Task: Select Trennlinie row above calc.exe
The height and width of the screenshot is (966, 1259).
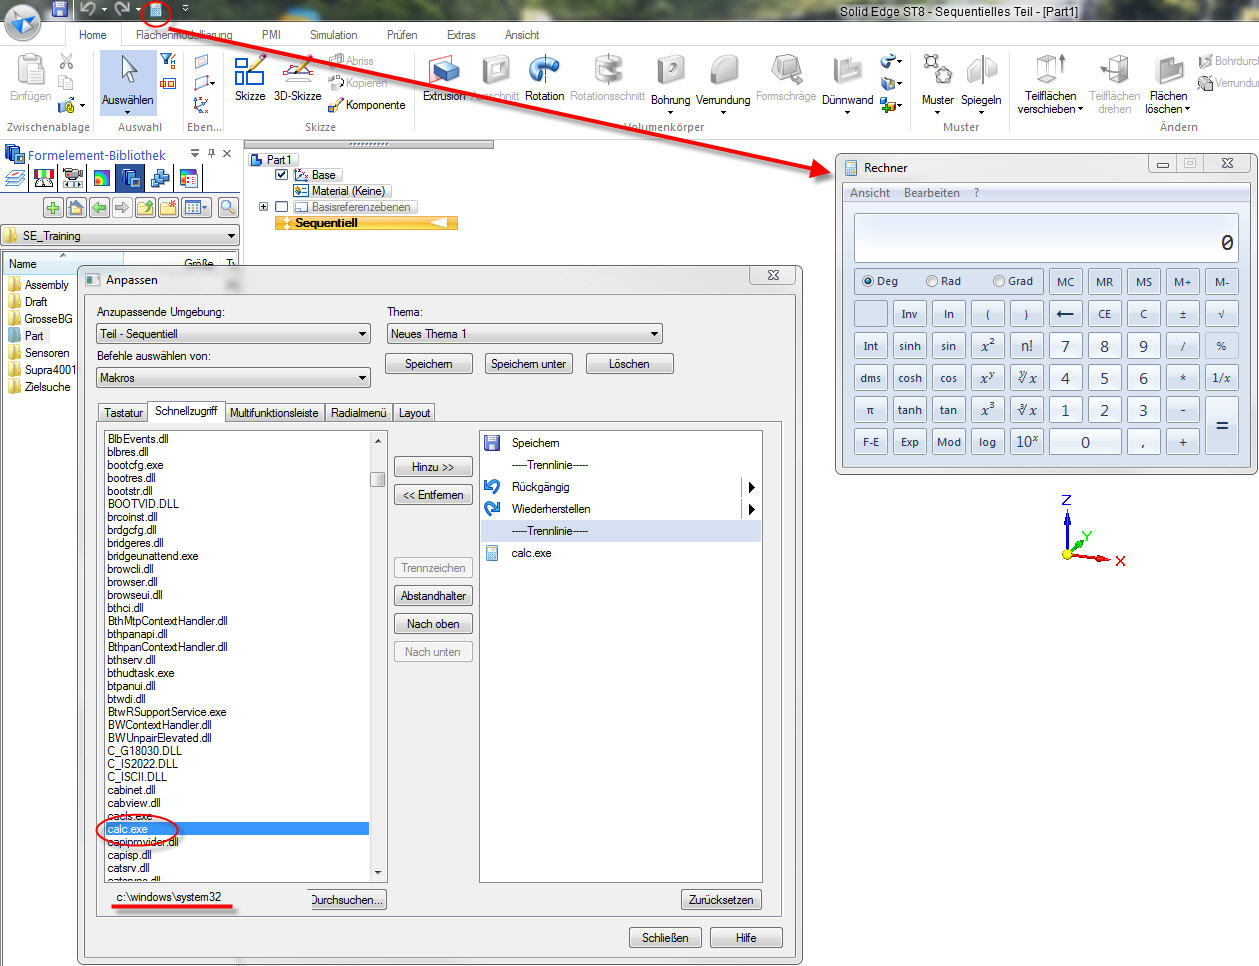Action: 621,531
